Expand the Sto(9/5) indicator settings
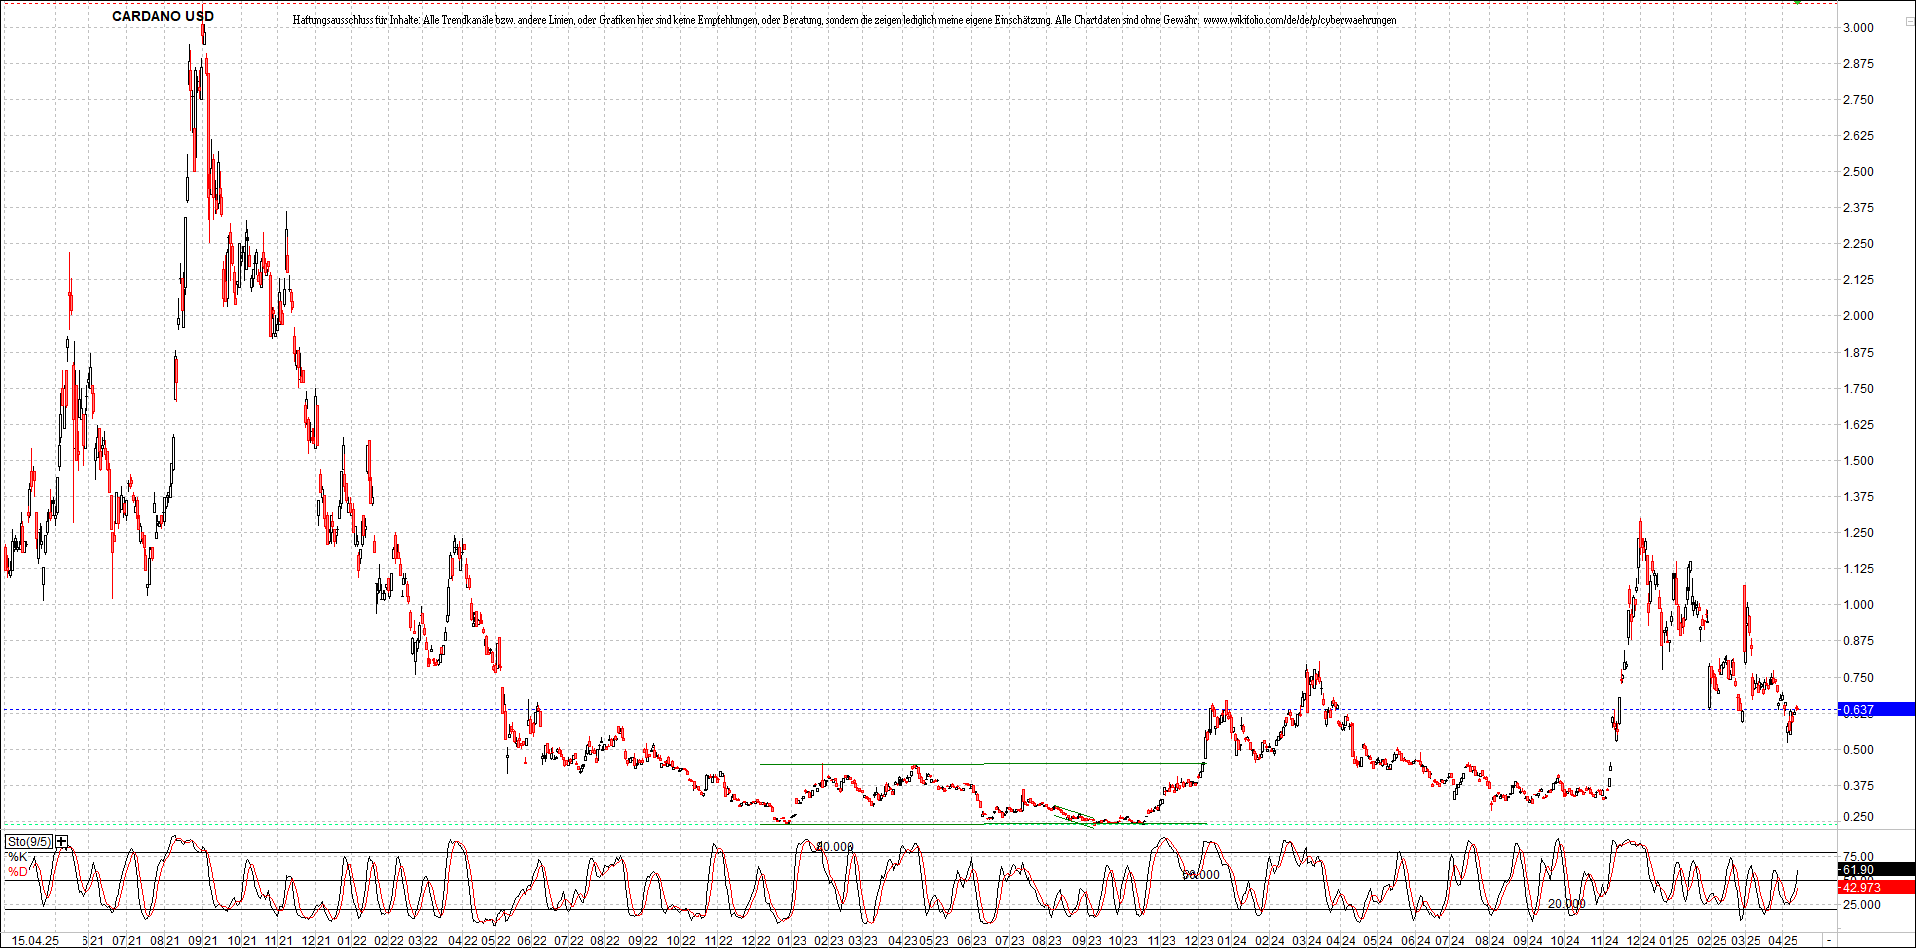The width and height of the screenshot is (1916, 948). pos(60,842)
